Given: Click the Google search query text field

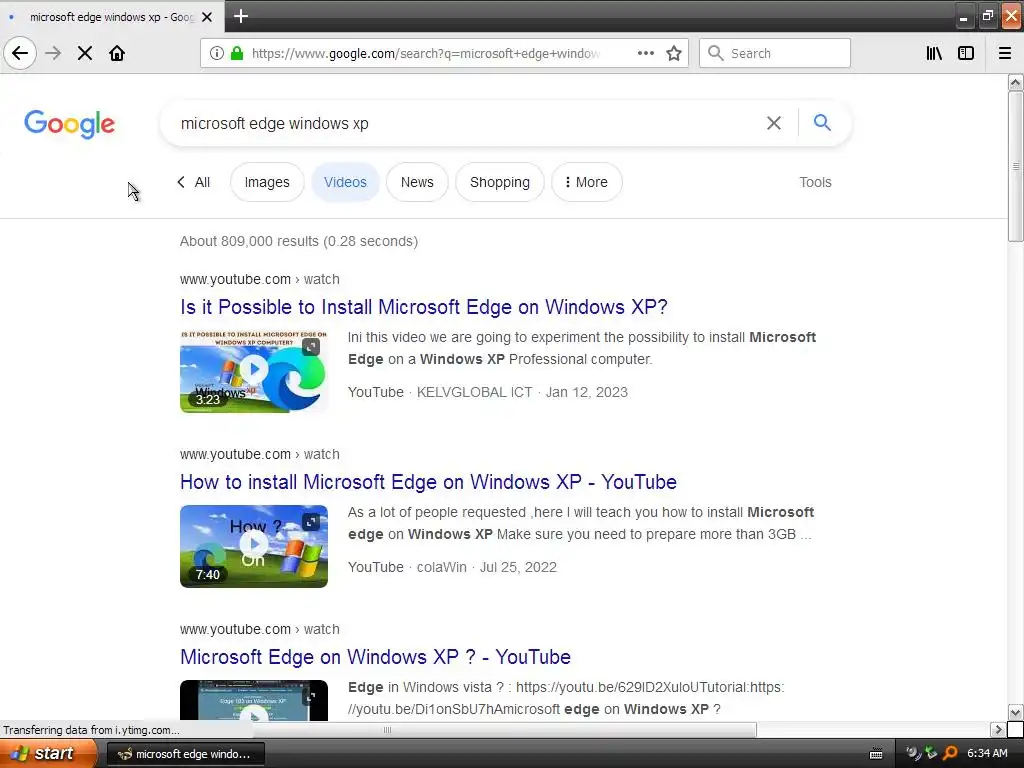Looking at the screenshot, I should tap(464, 123).
